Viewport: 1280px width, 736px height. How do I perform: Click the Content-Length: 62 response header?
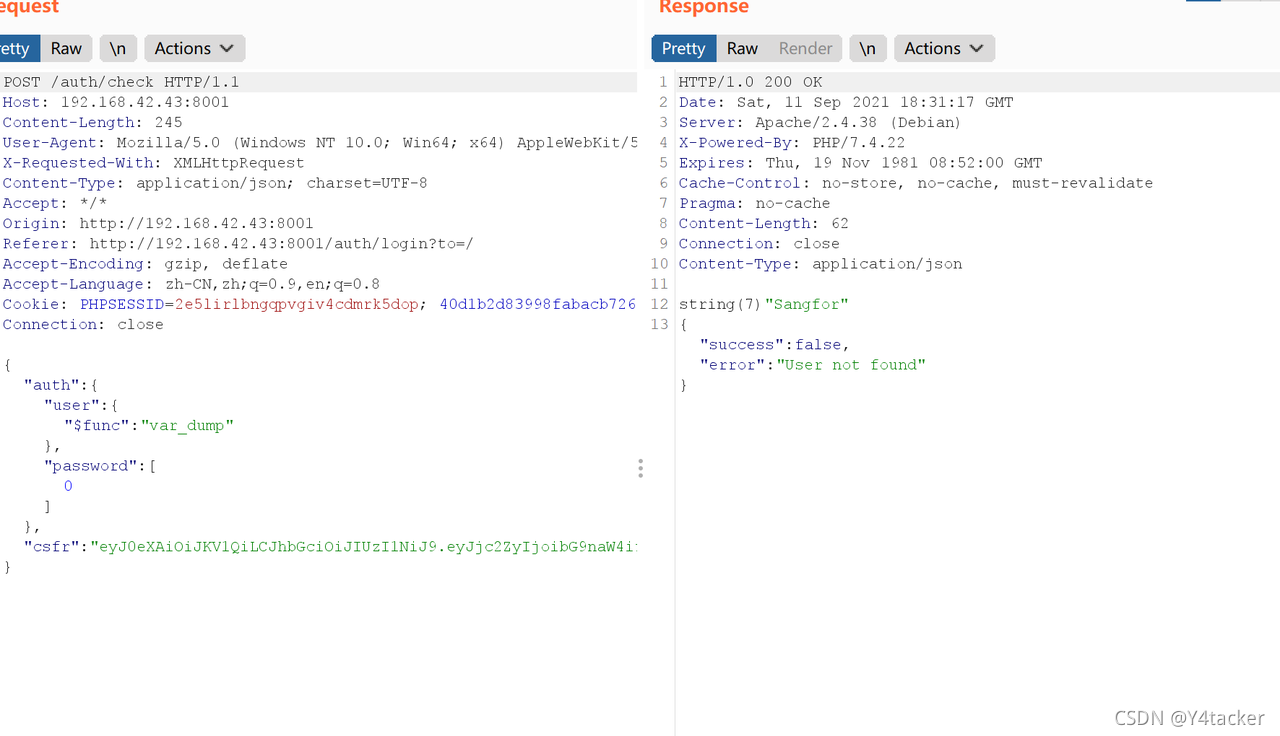click(764, 223)
